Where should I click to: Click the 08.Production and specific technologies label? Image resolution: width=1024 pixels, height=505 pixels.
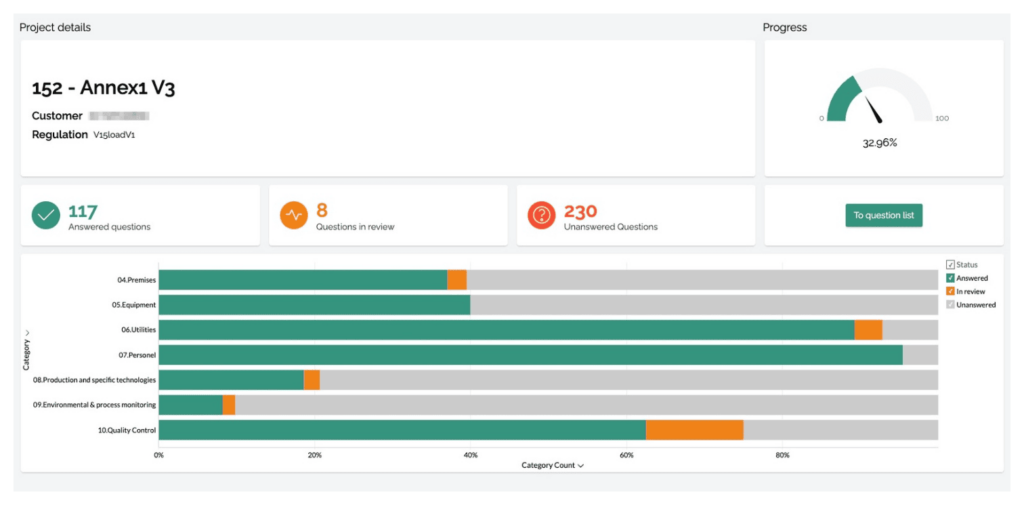pyautogui.click(x=95, y=380)
